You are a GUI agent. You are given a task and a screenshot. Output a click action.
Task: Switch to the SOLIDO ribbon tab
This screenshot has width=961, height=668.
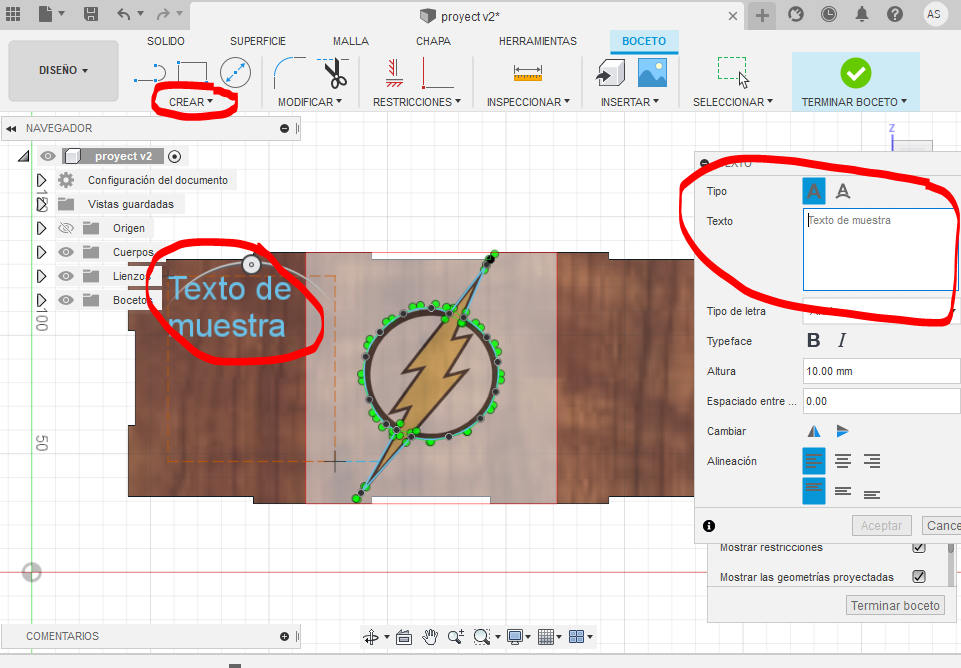[165, 41]
